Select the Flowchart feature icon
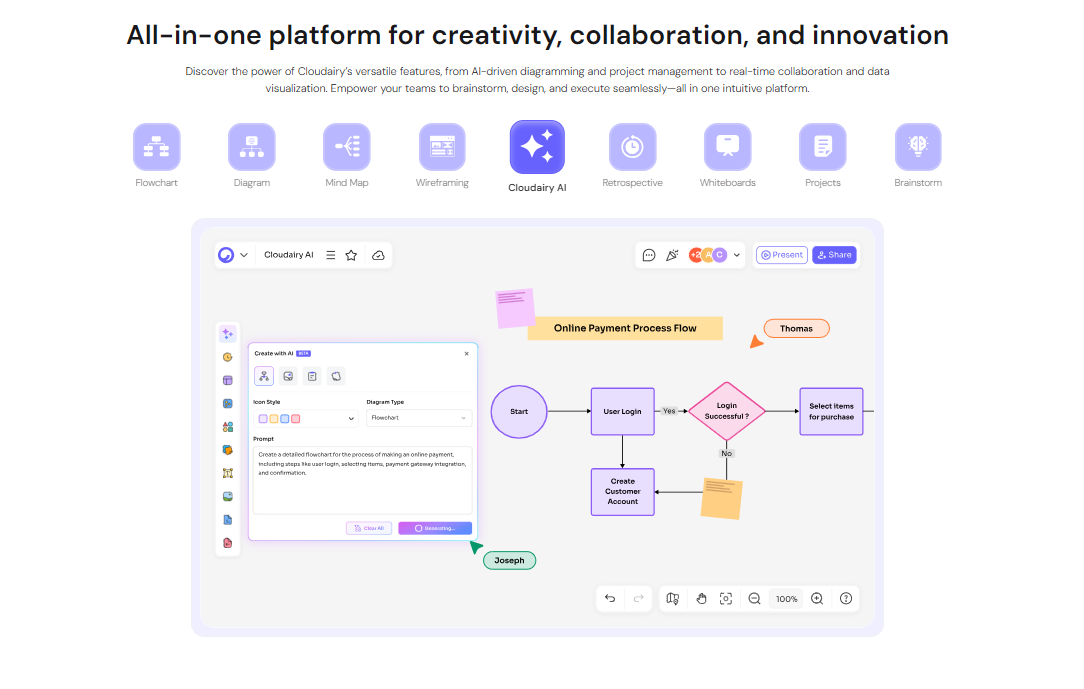The height and width of the screenshot is (689, 1084). (x=156, y=147)
